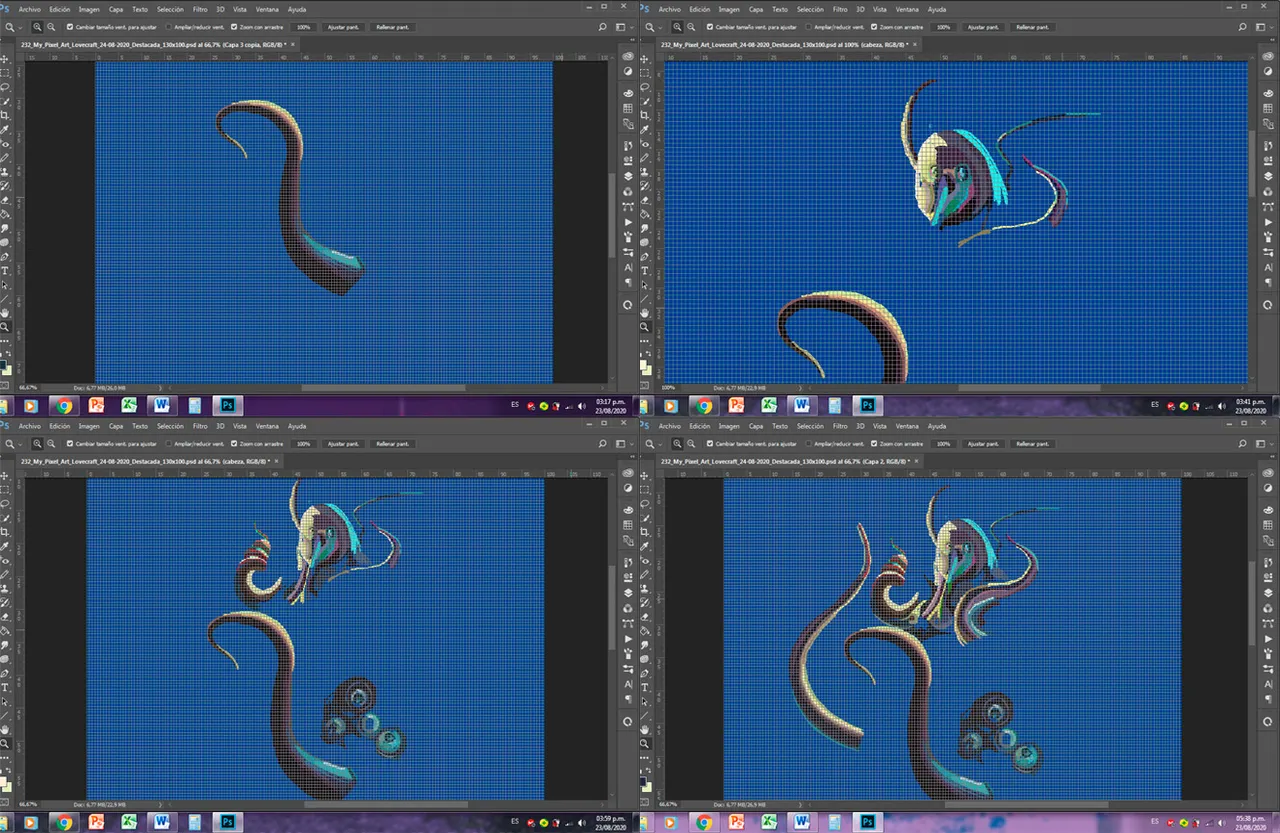Open the Selección menu in bottom-left window

pos(170,426)
